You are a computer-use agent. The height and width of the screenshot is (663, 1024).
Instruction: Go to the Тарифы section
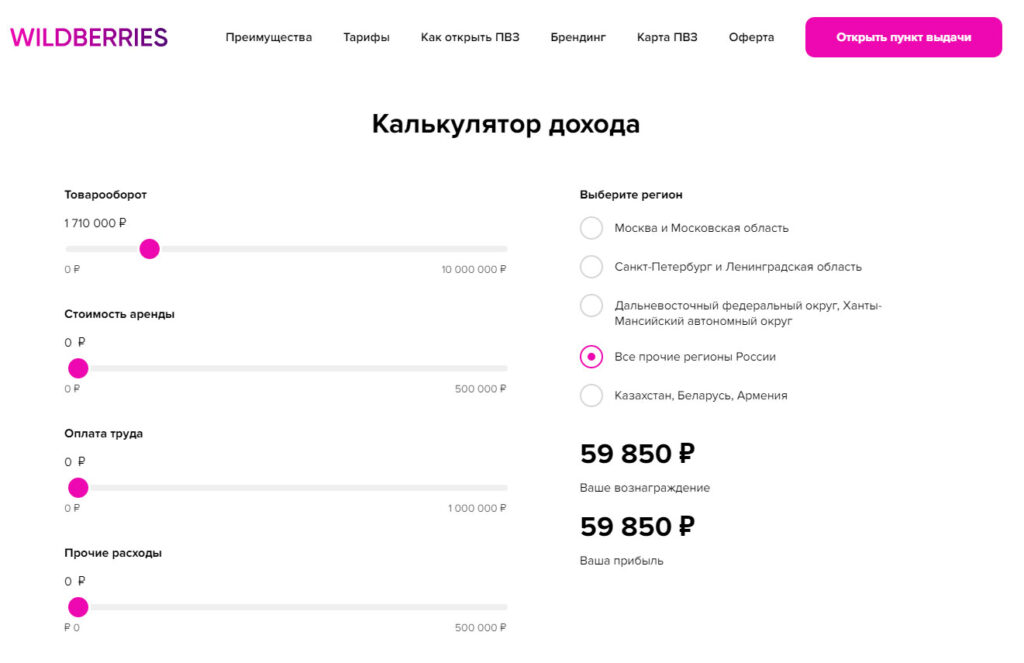366,38
